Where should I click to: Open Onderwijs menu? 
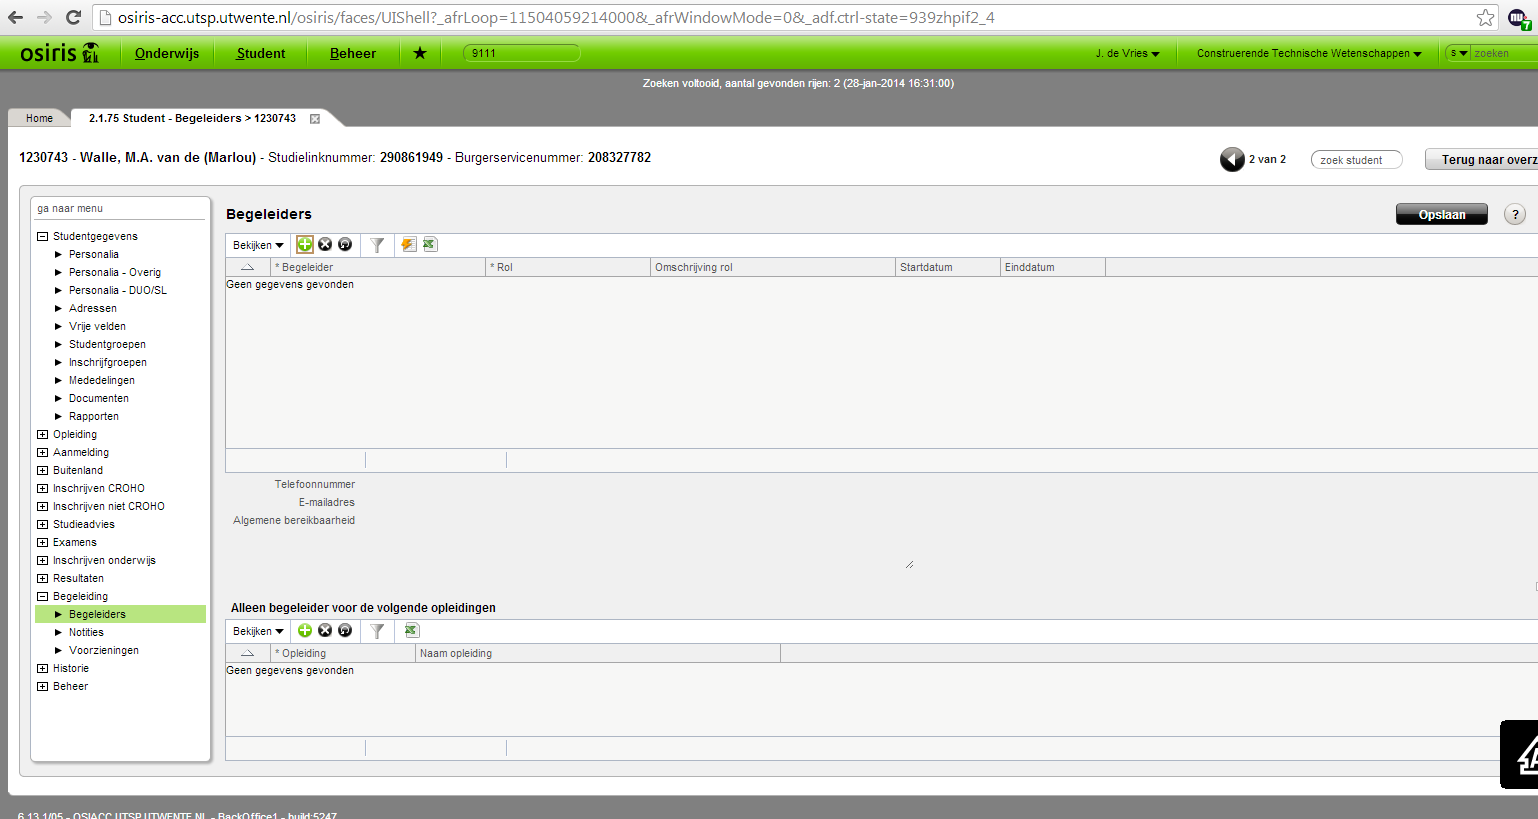pyautogui.click(x=167, y=53)
